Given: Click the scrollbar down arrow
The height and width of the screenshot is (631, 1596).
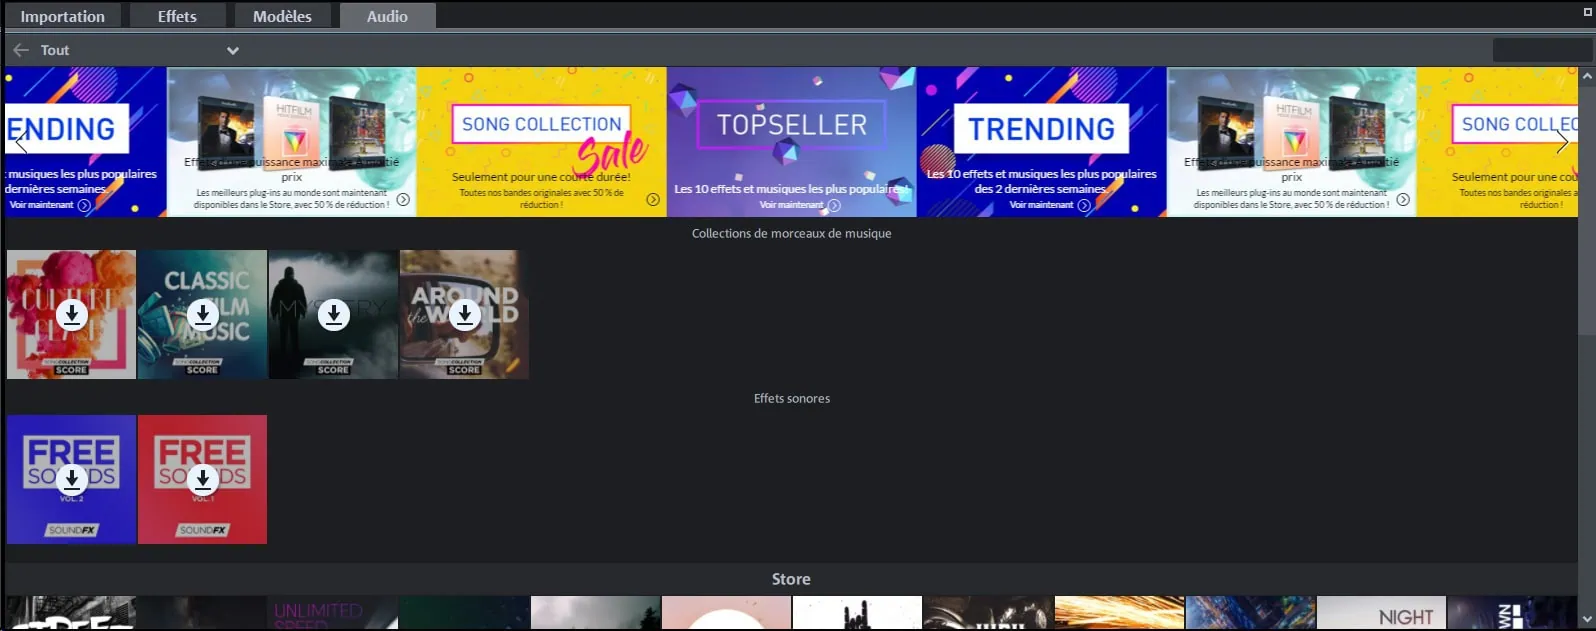Looking at the screenshot, I should click(x=1586, y=620).
